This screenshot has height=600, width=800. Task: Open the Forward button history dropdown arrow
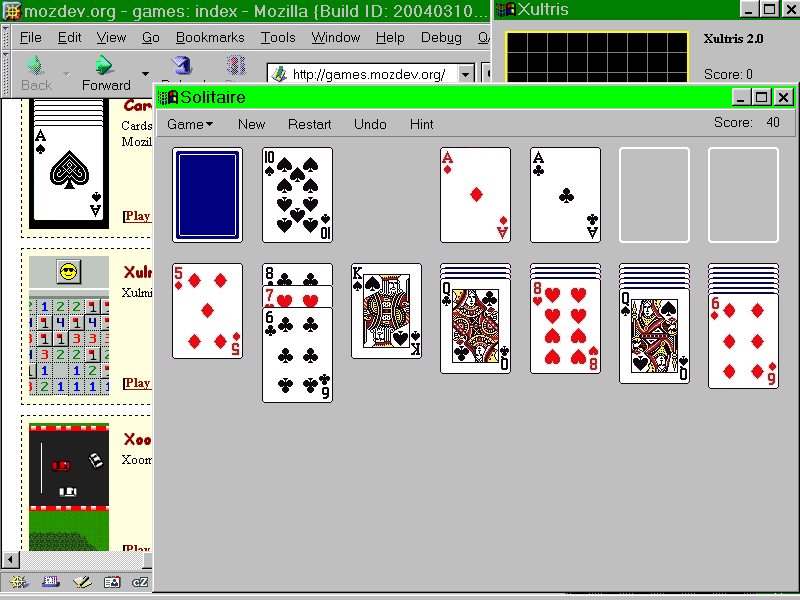[145, 74]
